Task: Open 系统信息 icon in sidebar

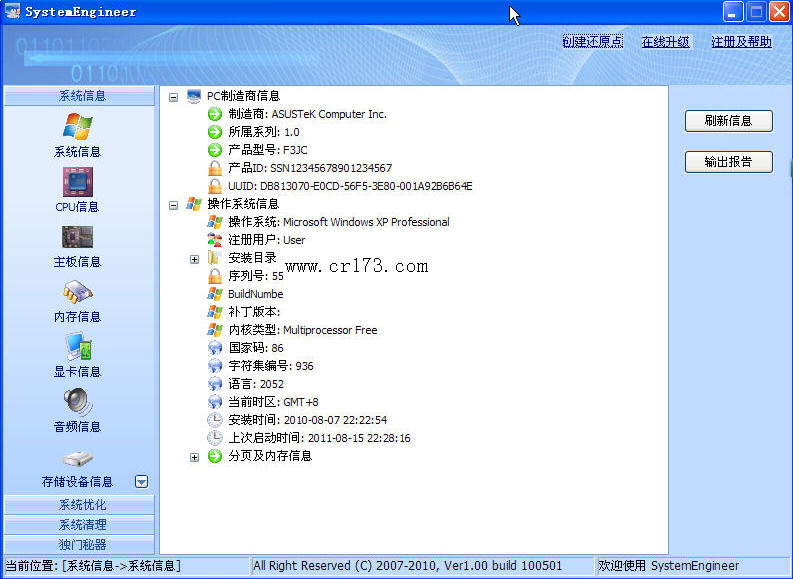Action: click(x=78, y=126)
